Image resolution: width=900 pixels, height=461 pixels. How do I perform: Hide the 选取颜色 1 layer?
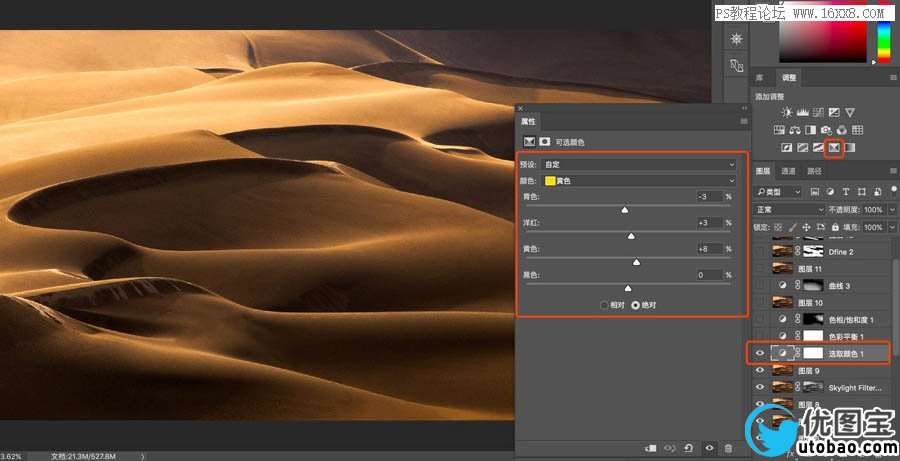point(759,353)
